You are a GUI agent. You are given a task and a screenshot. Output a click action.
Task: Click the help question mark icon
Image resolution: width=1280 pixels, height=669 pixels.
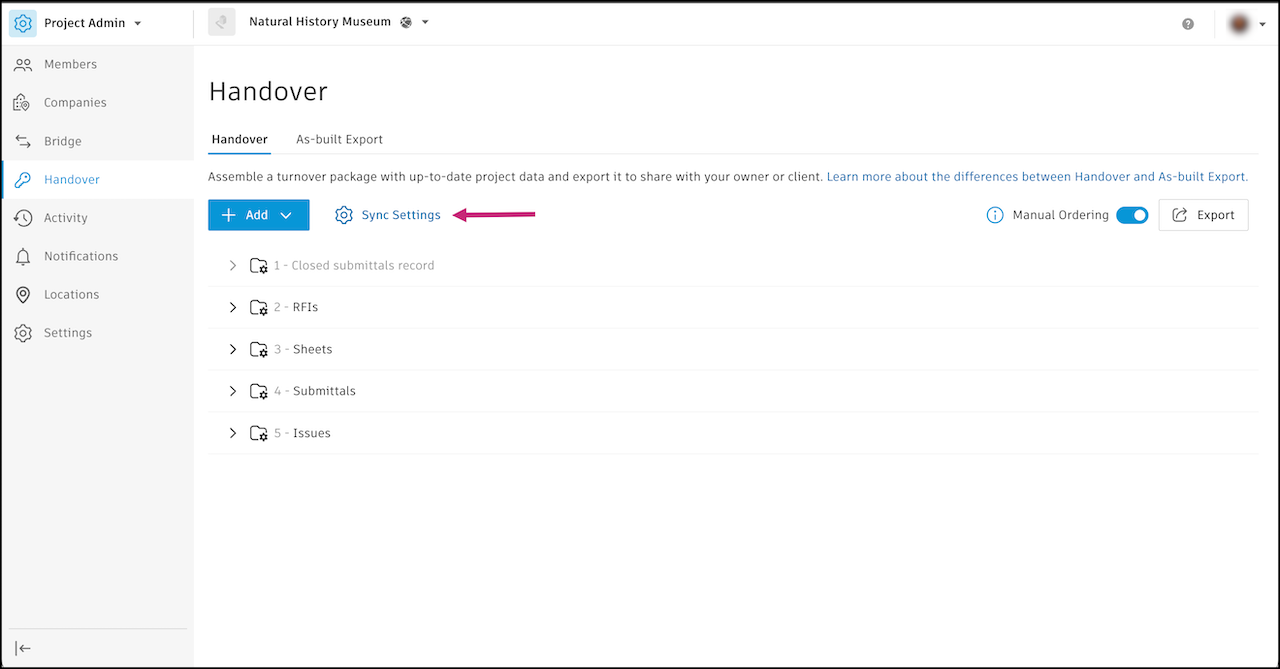click(1188, 24)
